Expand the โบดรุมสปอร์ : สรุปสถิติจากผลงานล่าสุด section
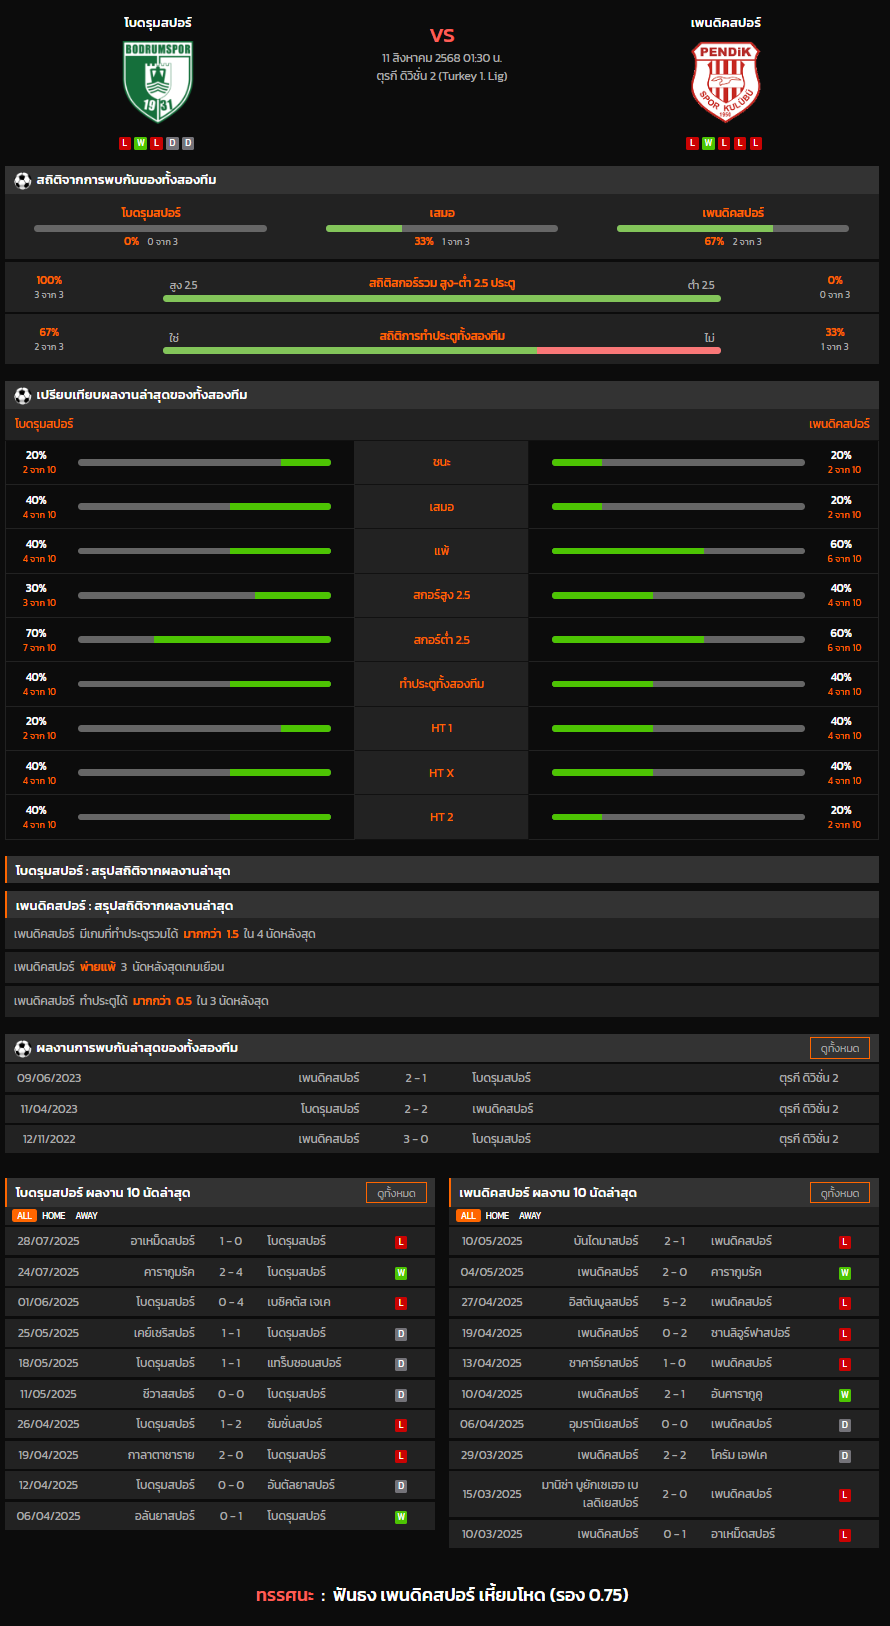This screenshot has width=890, height=1626. (x=442, y=871)
